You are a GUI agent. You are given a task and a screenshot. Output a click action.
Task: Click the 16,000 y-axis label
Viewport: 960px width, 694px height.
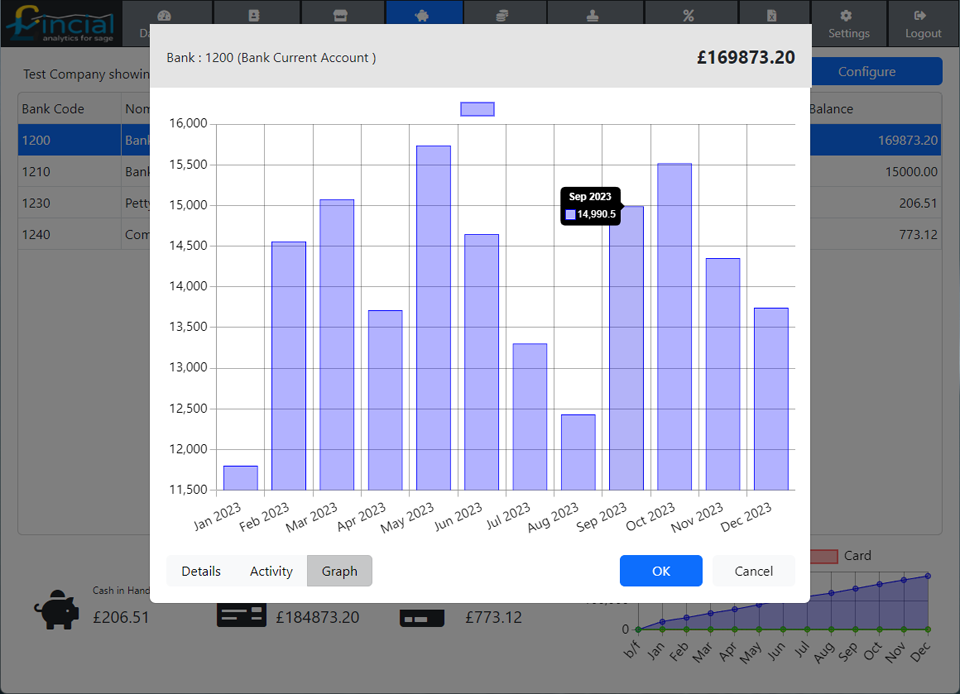point(189,124)
